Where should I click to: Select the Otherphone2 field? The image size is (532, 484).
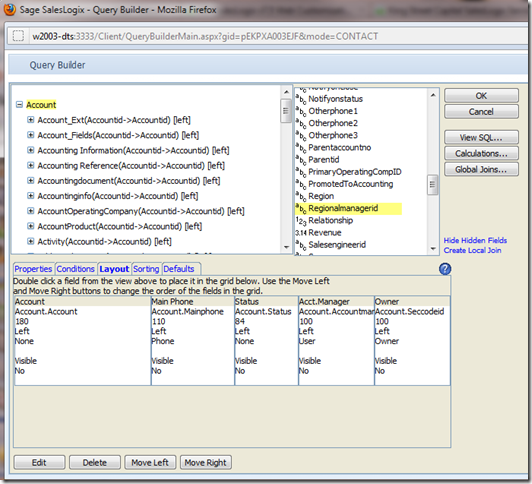(x=333, y=123)
